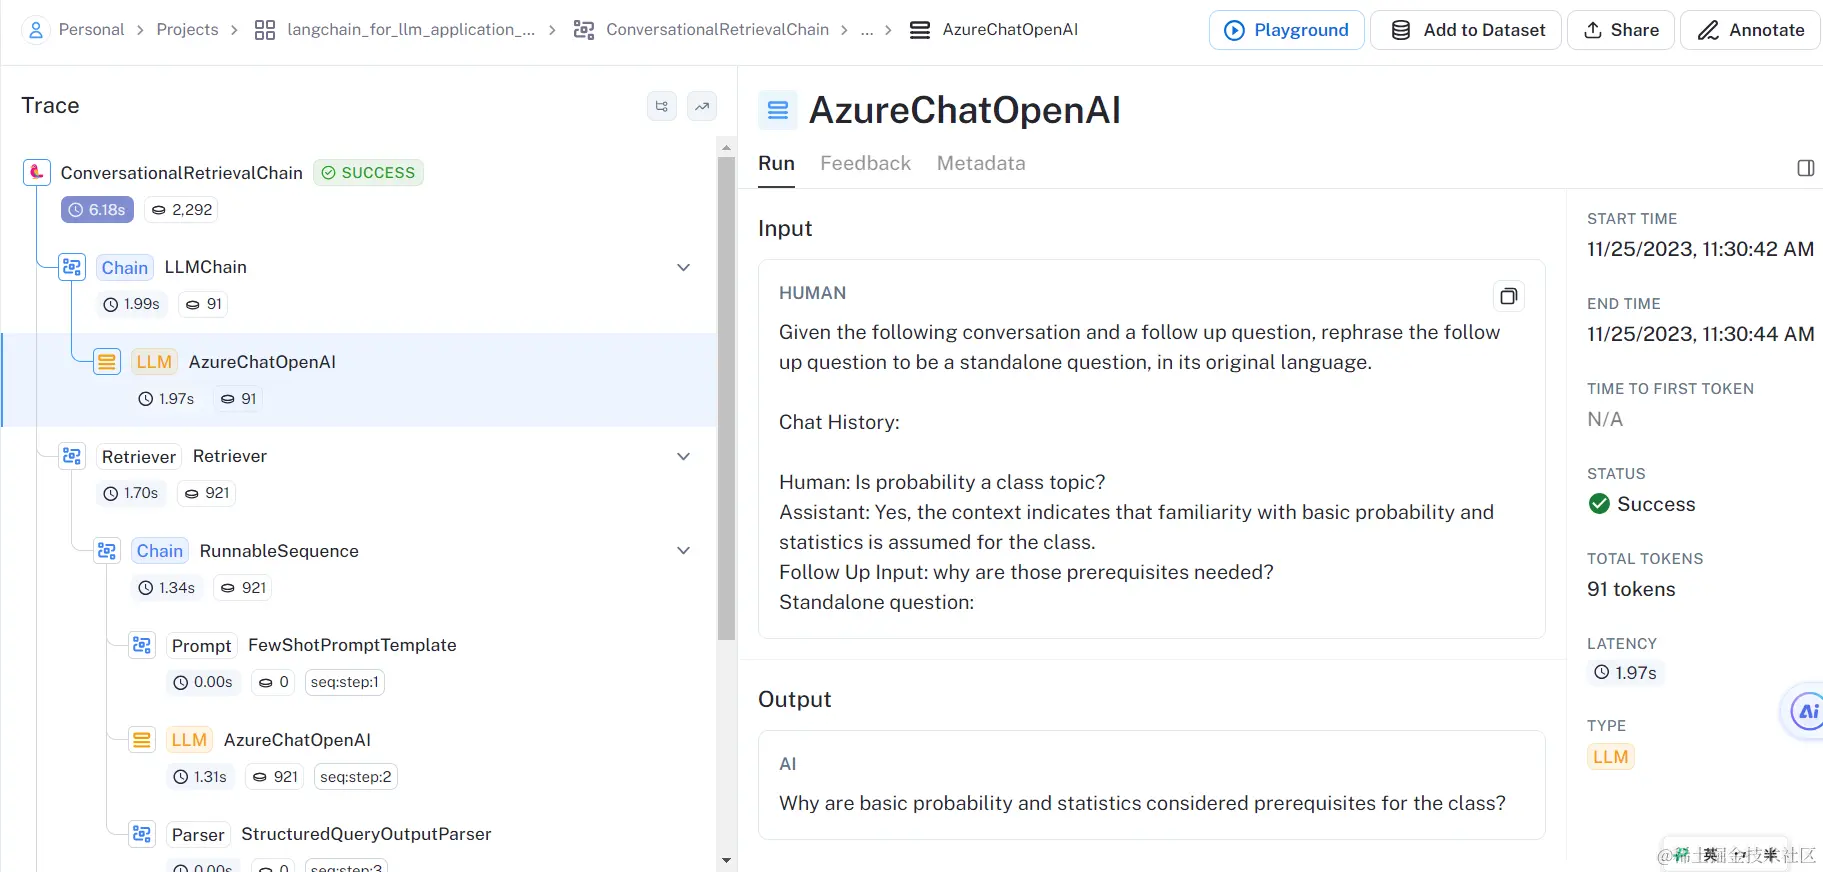The height and width of the screenshot is (872, 1823).
Task: Click the SUCCESS status badge
Action: [x=368, y=173]
